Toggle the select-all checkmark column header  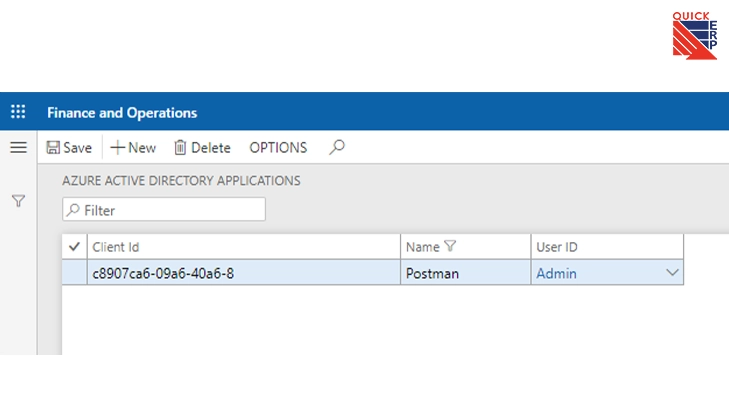coord(74,247)
